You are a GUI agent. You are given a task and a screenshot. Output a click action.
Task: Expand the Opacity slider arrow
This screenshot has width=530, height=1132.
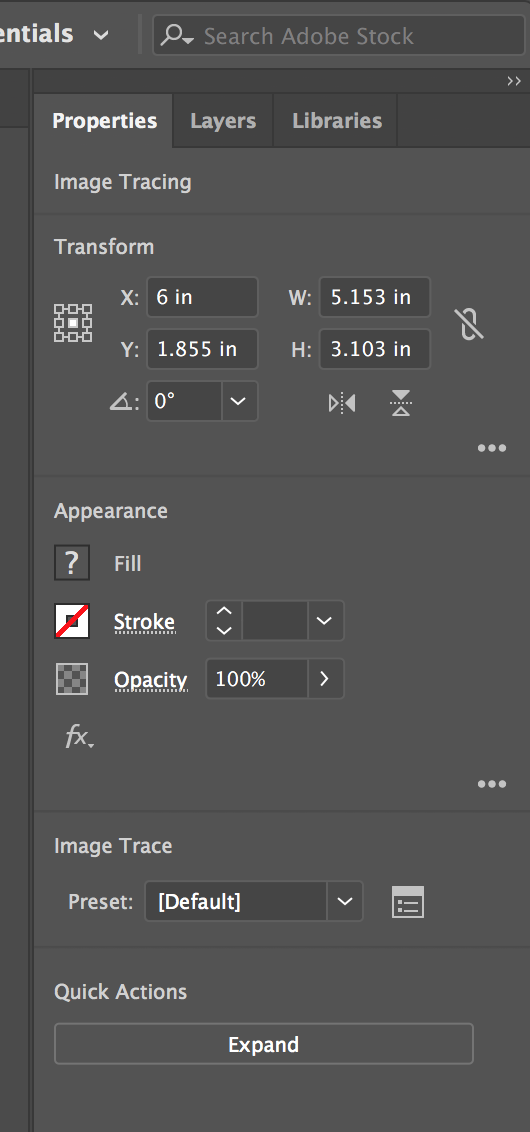click(325, 679)
